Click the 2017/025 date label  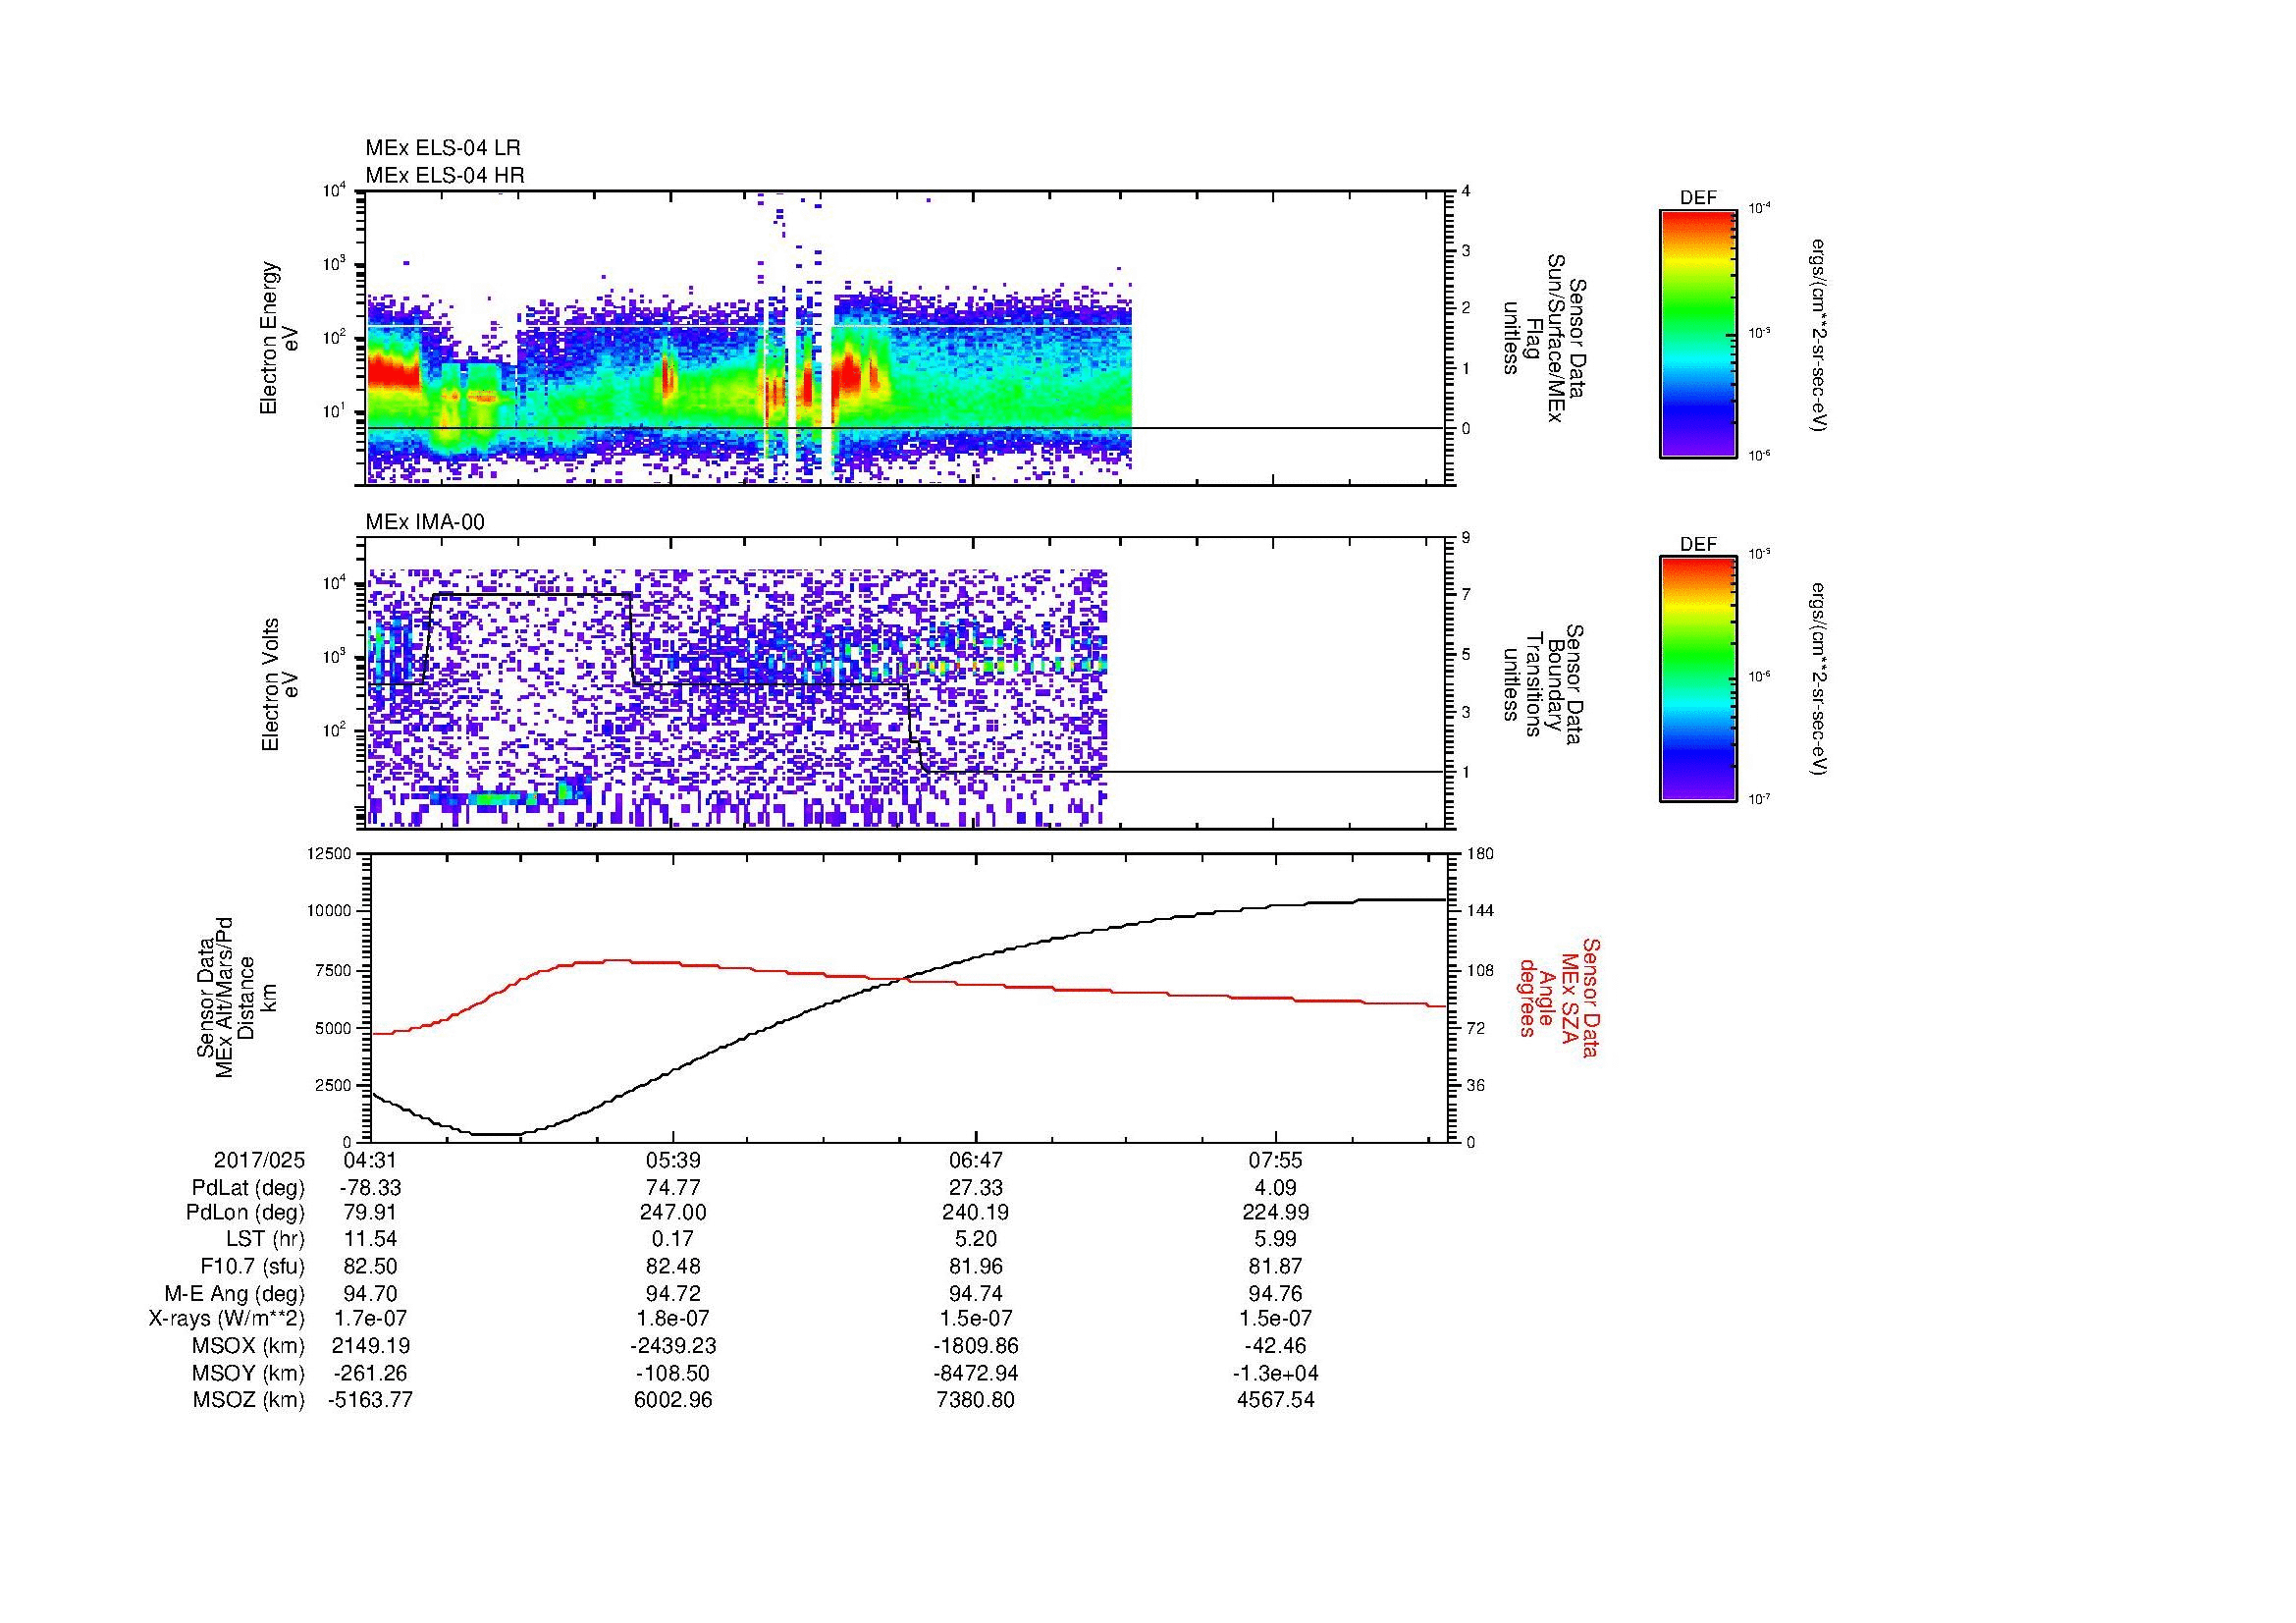[259, 1161]
